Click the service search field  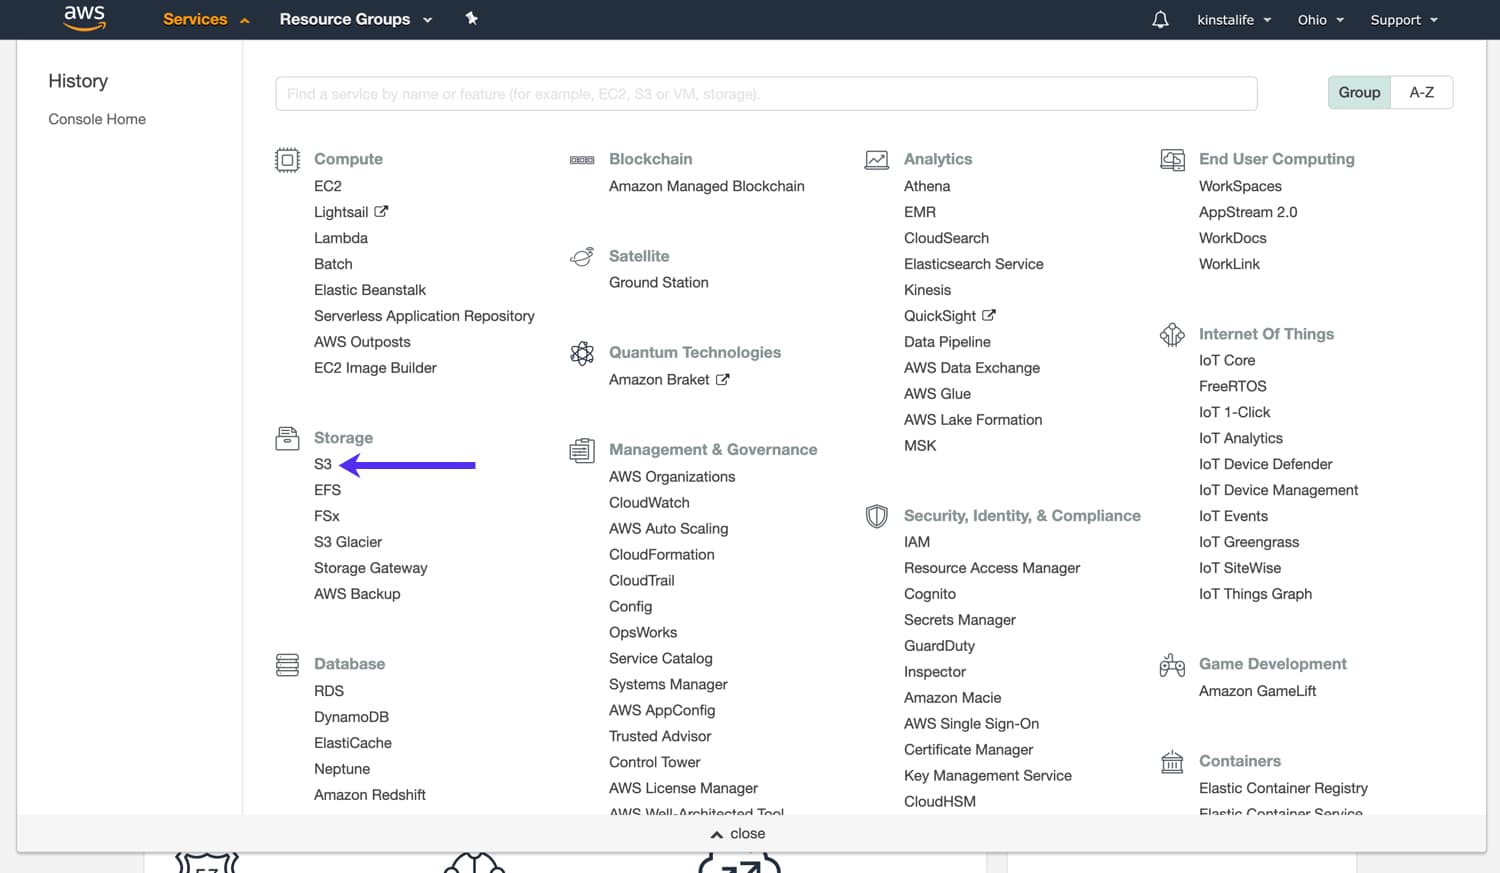765,93
